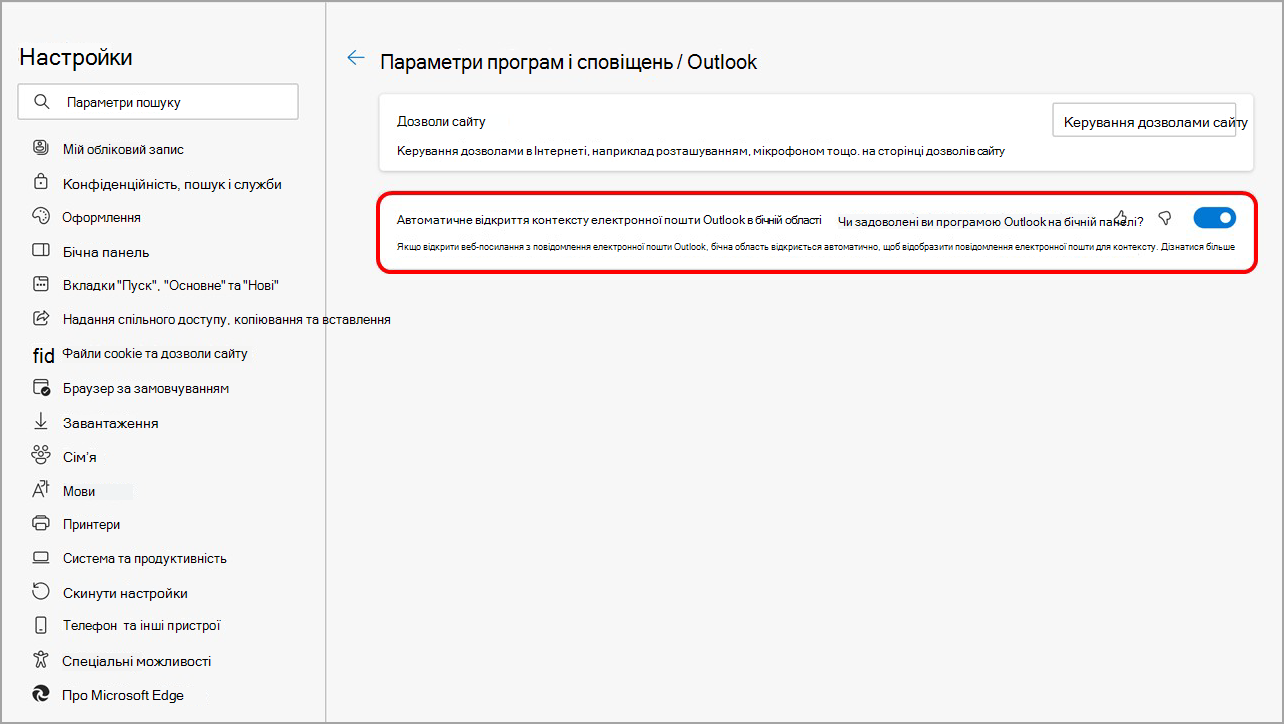Click the tabs icon beside Вкладки "Пуск"
This screenshot has height=724, width=1284.
pos(41,285)
